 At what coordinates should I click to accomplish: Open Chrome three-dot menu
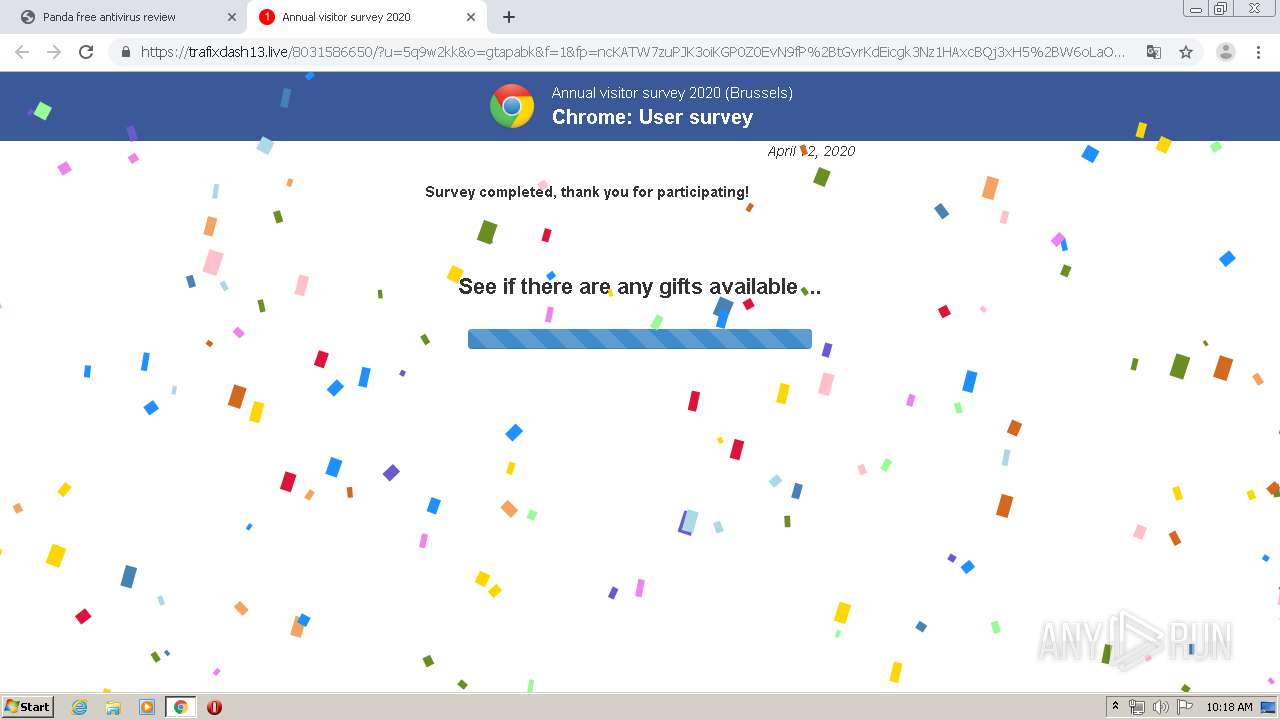point(1258,52)
